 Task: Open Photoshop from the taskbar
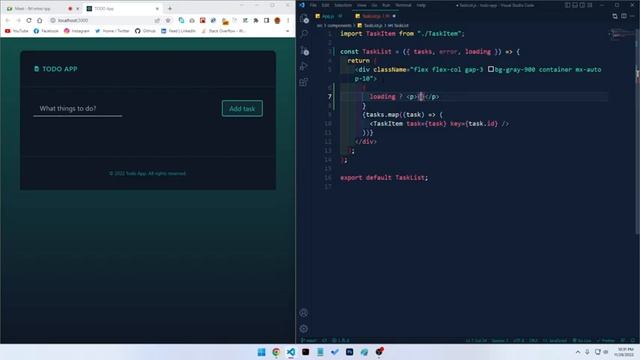[x=349, y=352]
